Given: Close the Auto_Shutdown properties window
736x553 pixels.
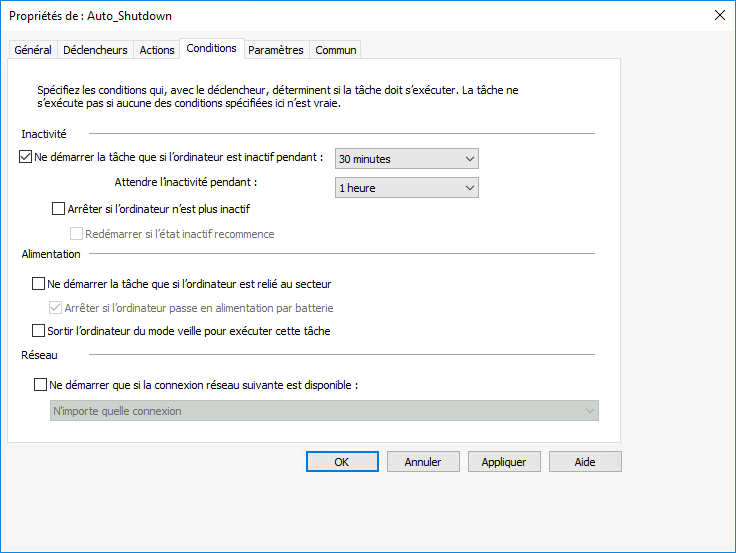Looking at the screenshot, I should click(720, 15).
